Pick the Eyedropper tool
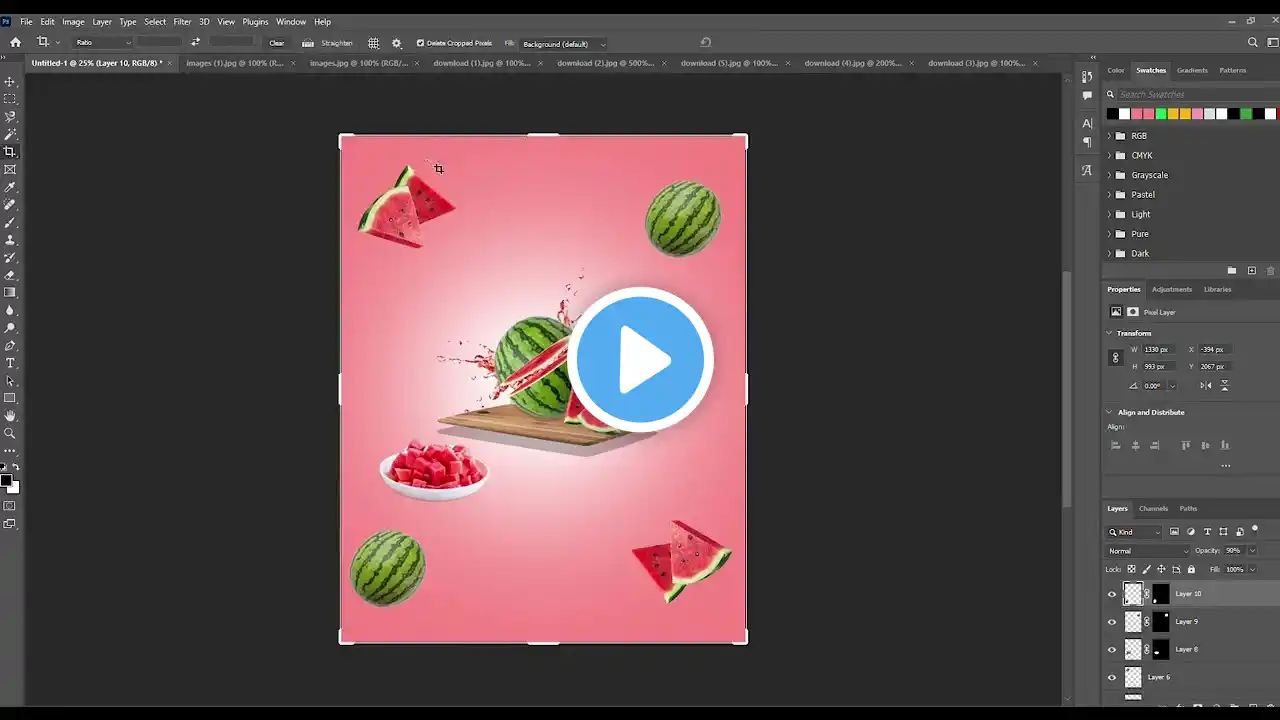 coord(10,187)
